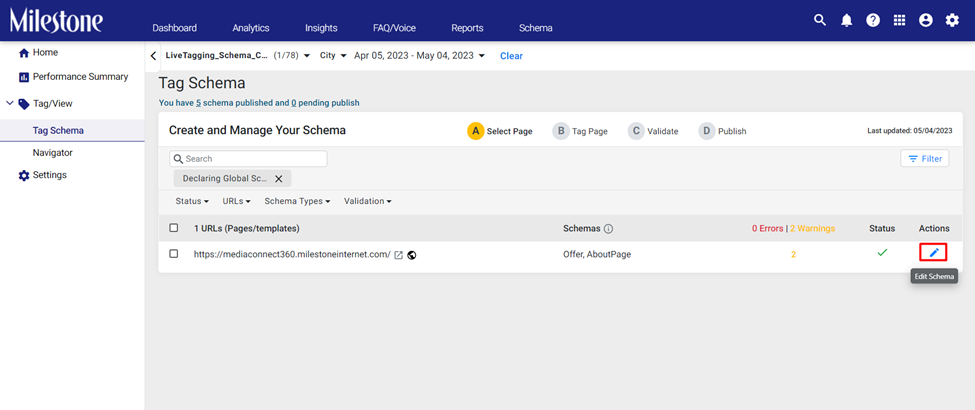Click Schemas info icon
The image size is (975, 410).
coord(608,229)
